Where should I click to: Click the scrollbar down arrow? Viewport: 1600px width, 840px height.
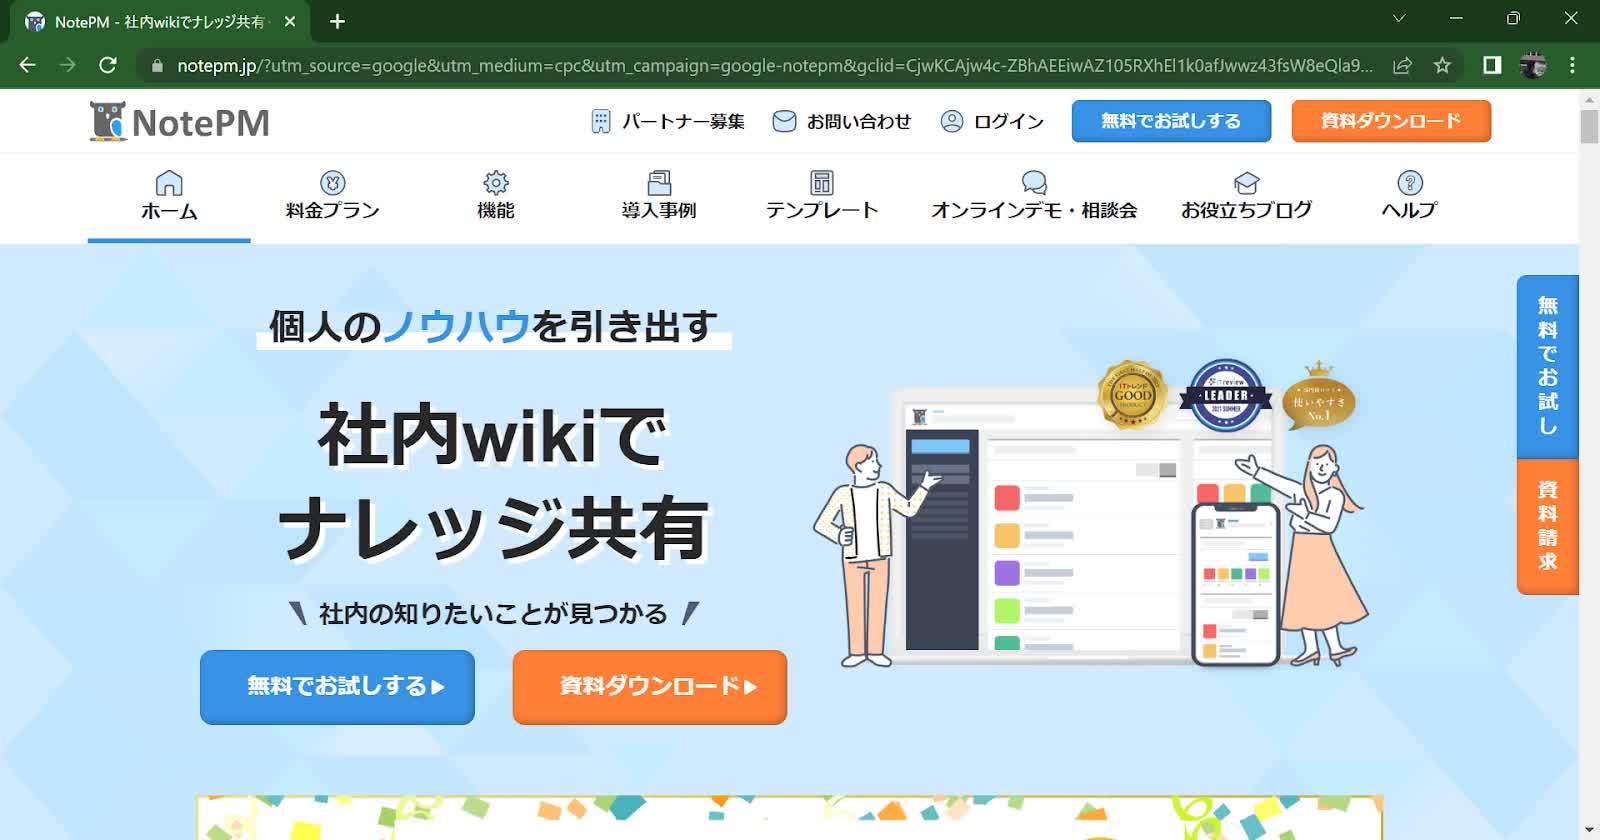(1589, 831)
